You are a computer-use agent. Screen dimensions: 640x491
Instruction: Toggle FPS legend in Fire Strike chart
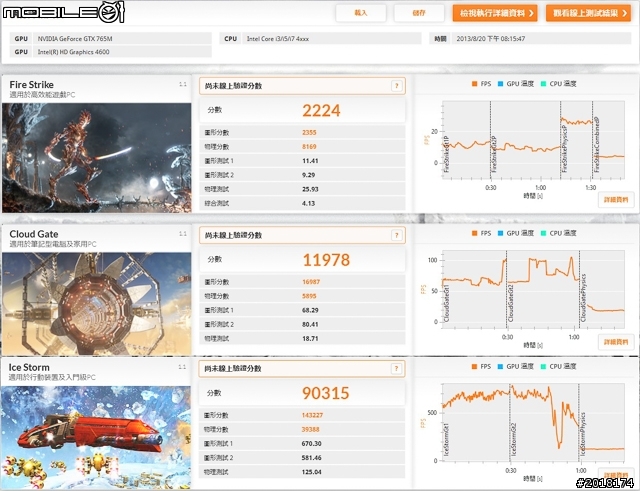pyautogui.click(x=482, y=84)
